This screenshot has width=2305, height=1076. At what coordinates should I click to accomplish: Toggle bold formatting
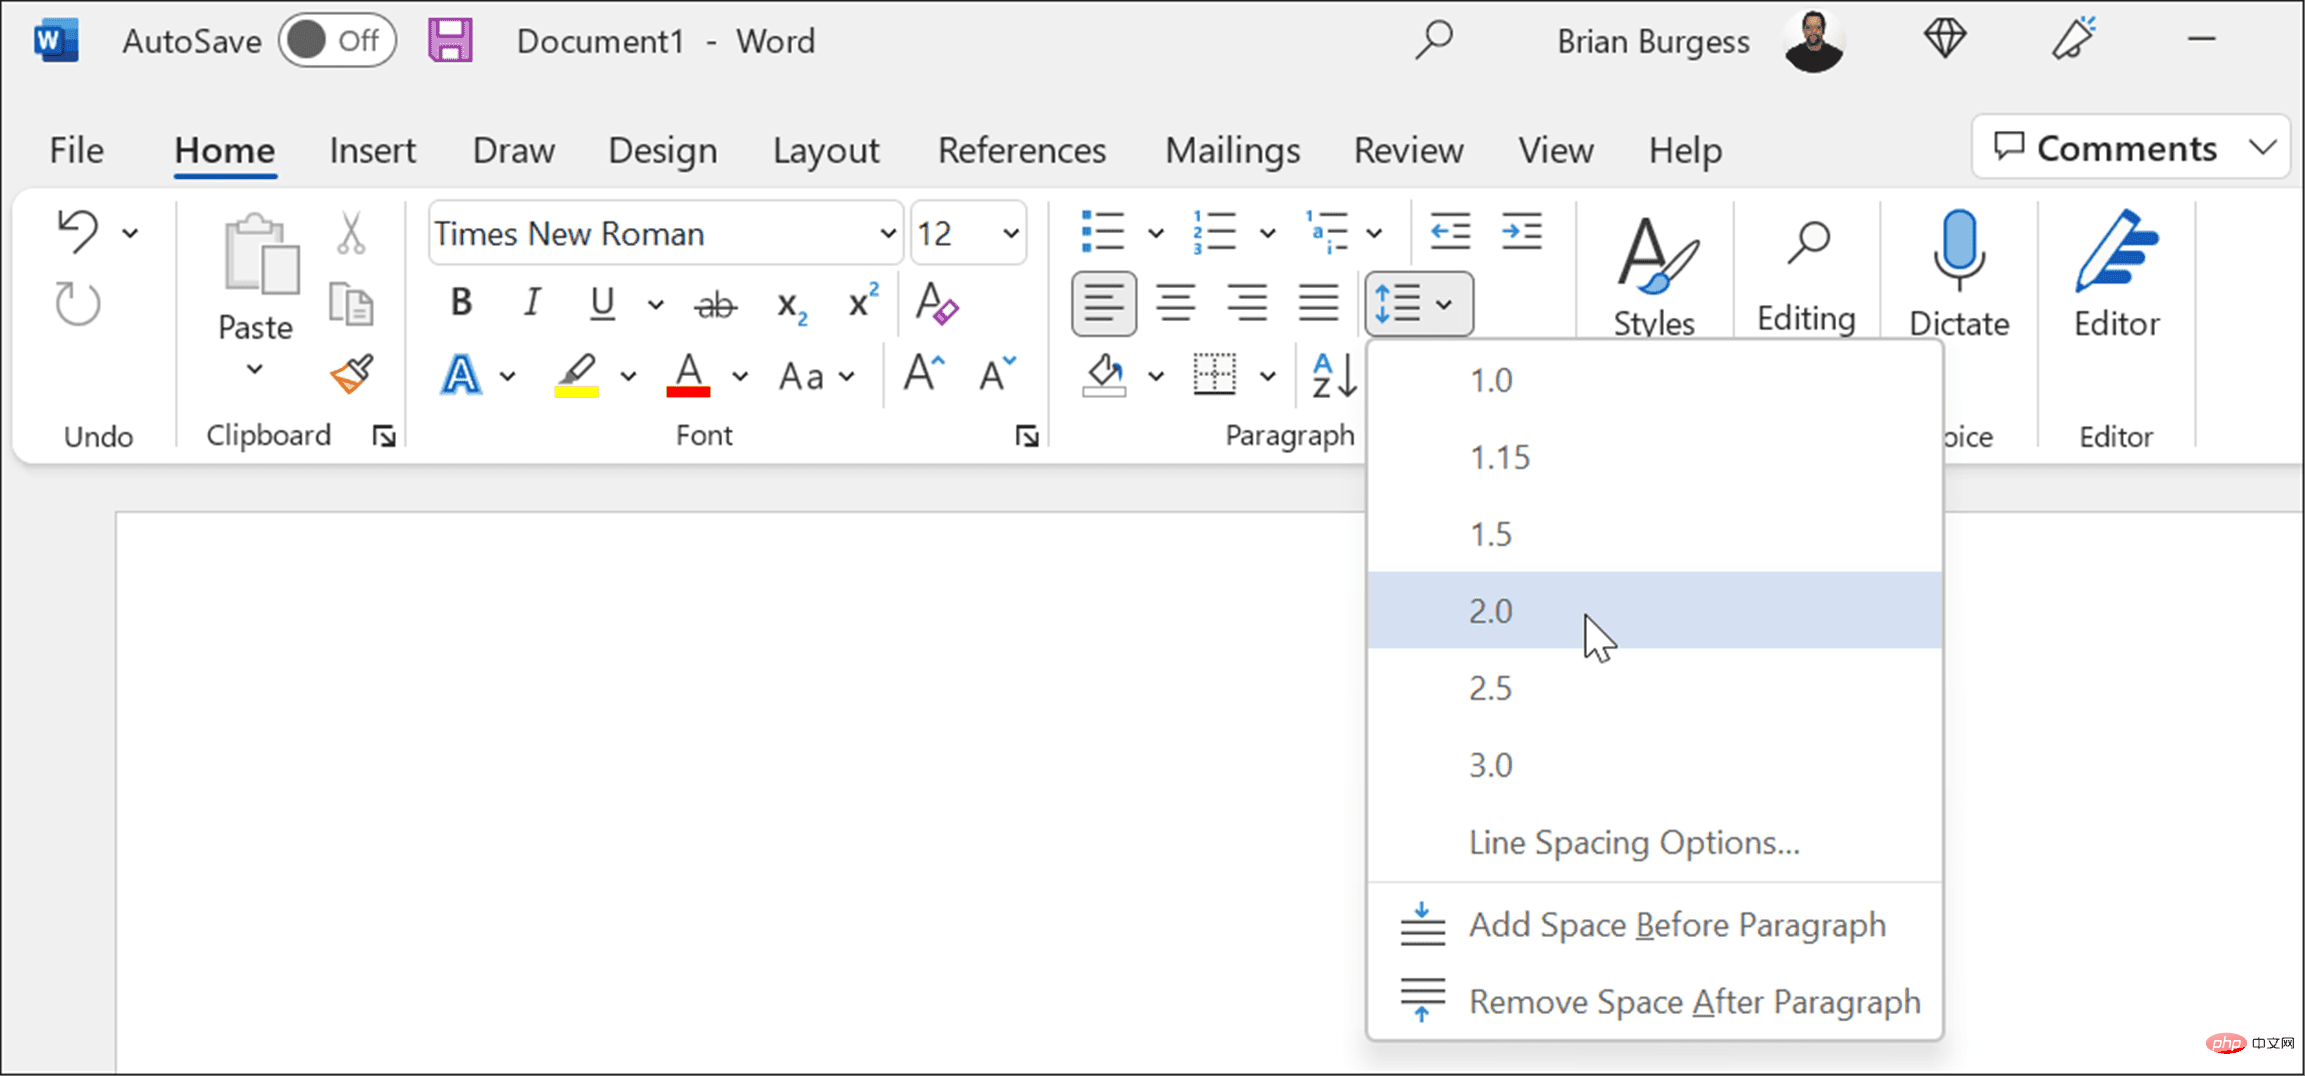tap(460, 302)
